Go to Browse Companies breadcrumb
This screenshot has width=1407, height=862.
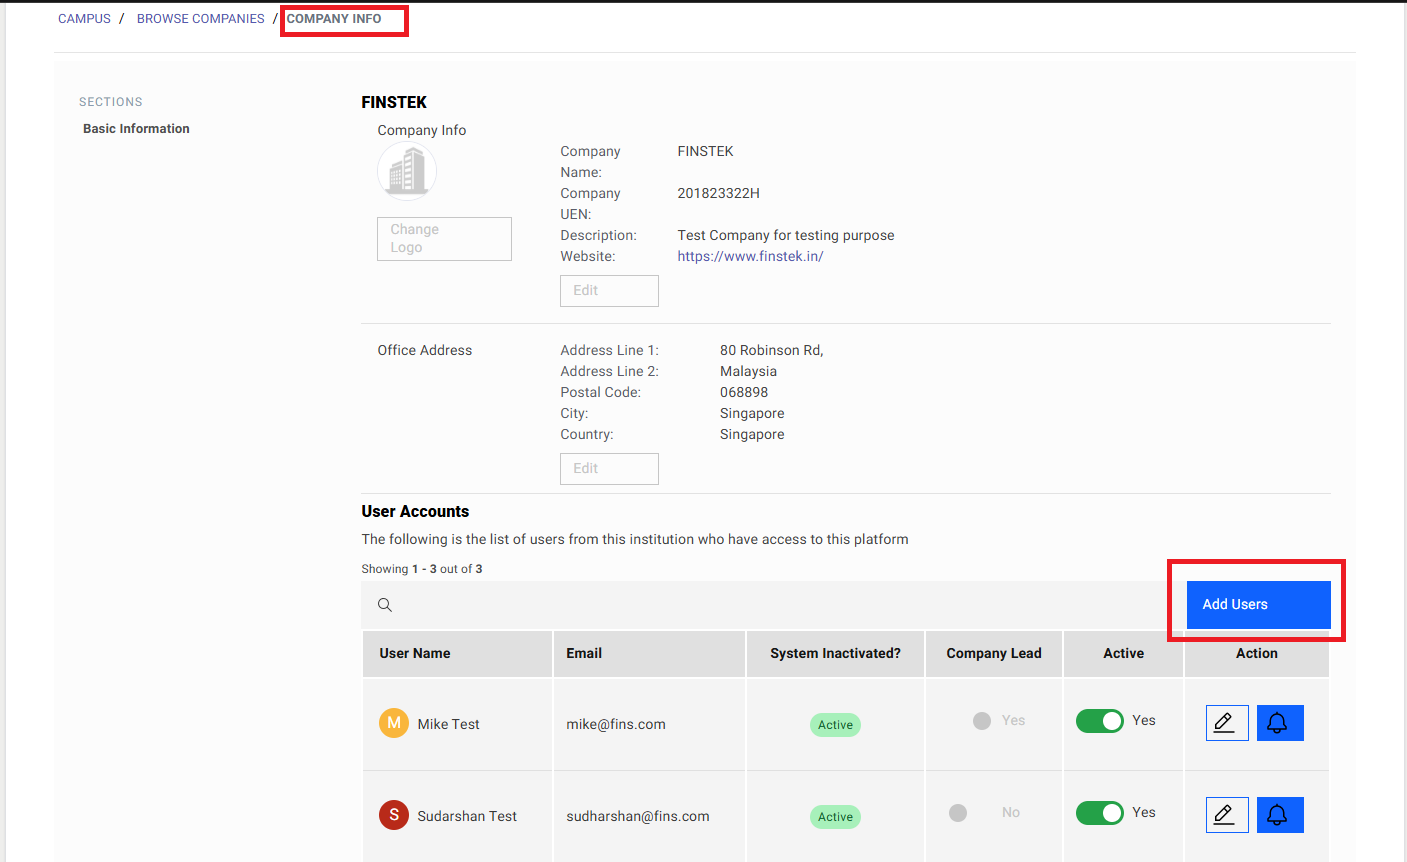[200, 19]
